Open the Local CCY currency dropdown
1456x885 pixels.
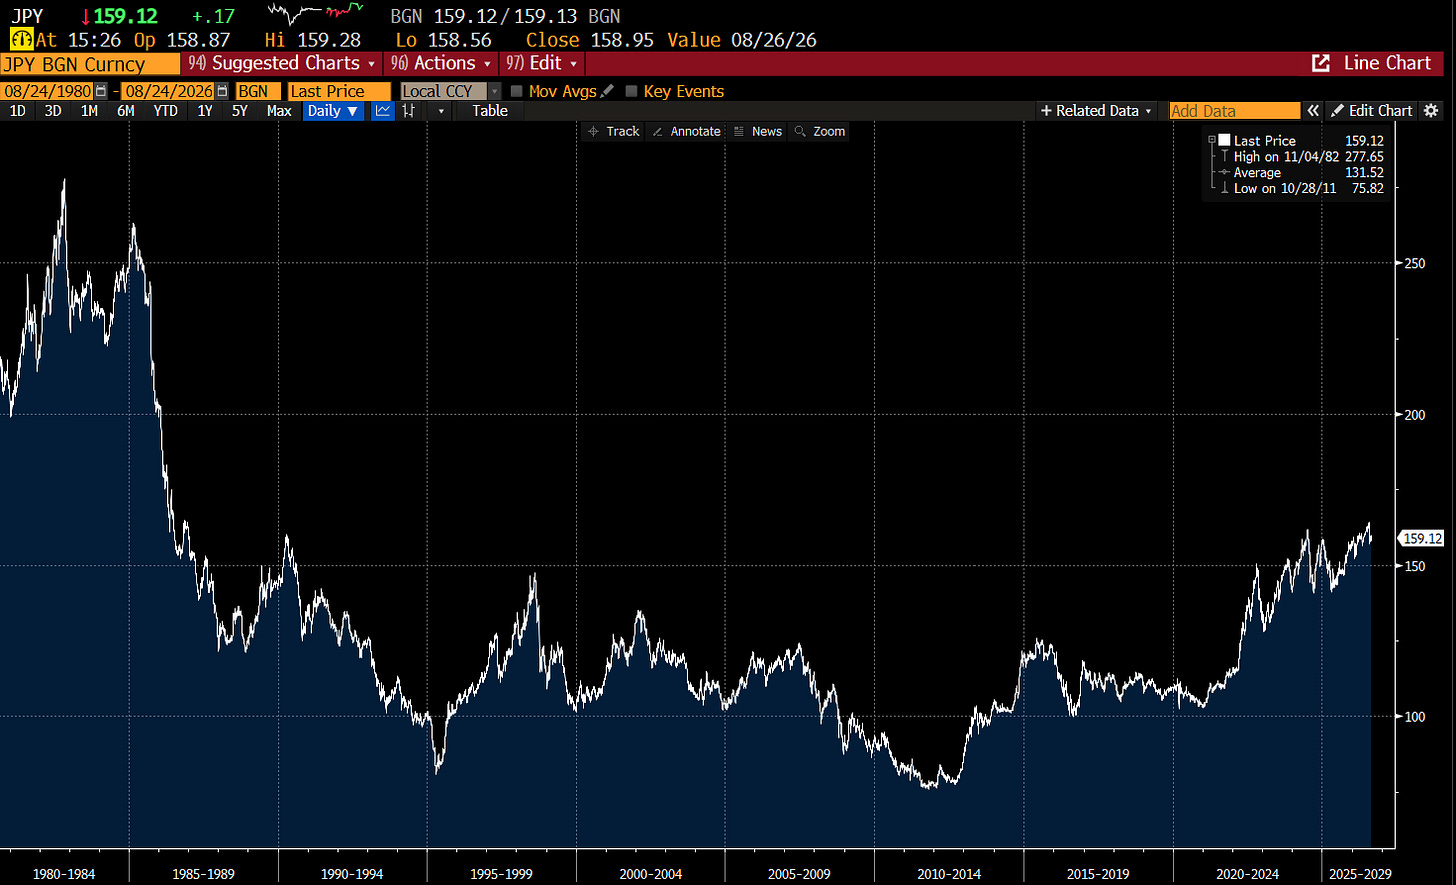pyautogui.click(x=450, y=91)
